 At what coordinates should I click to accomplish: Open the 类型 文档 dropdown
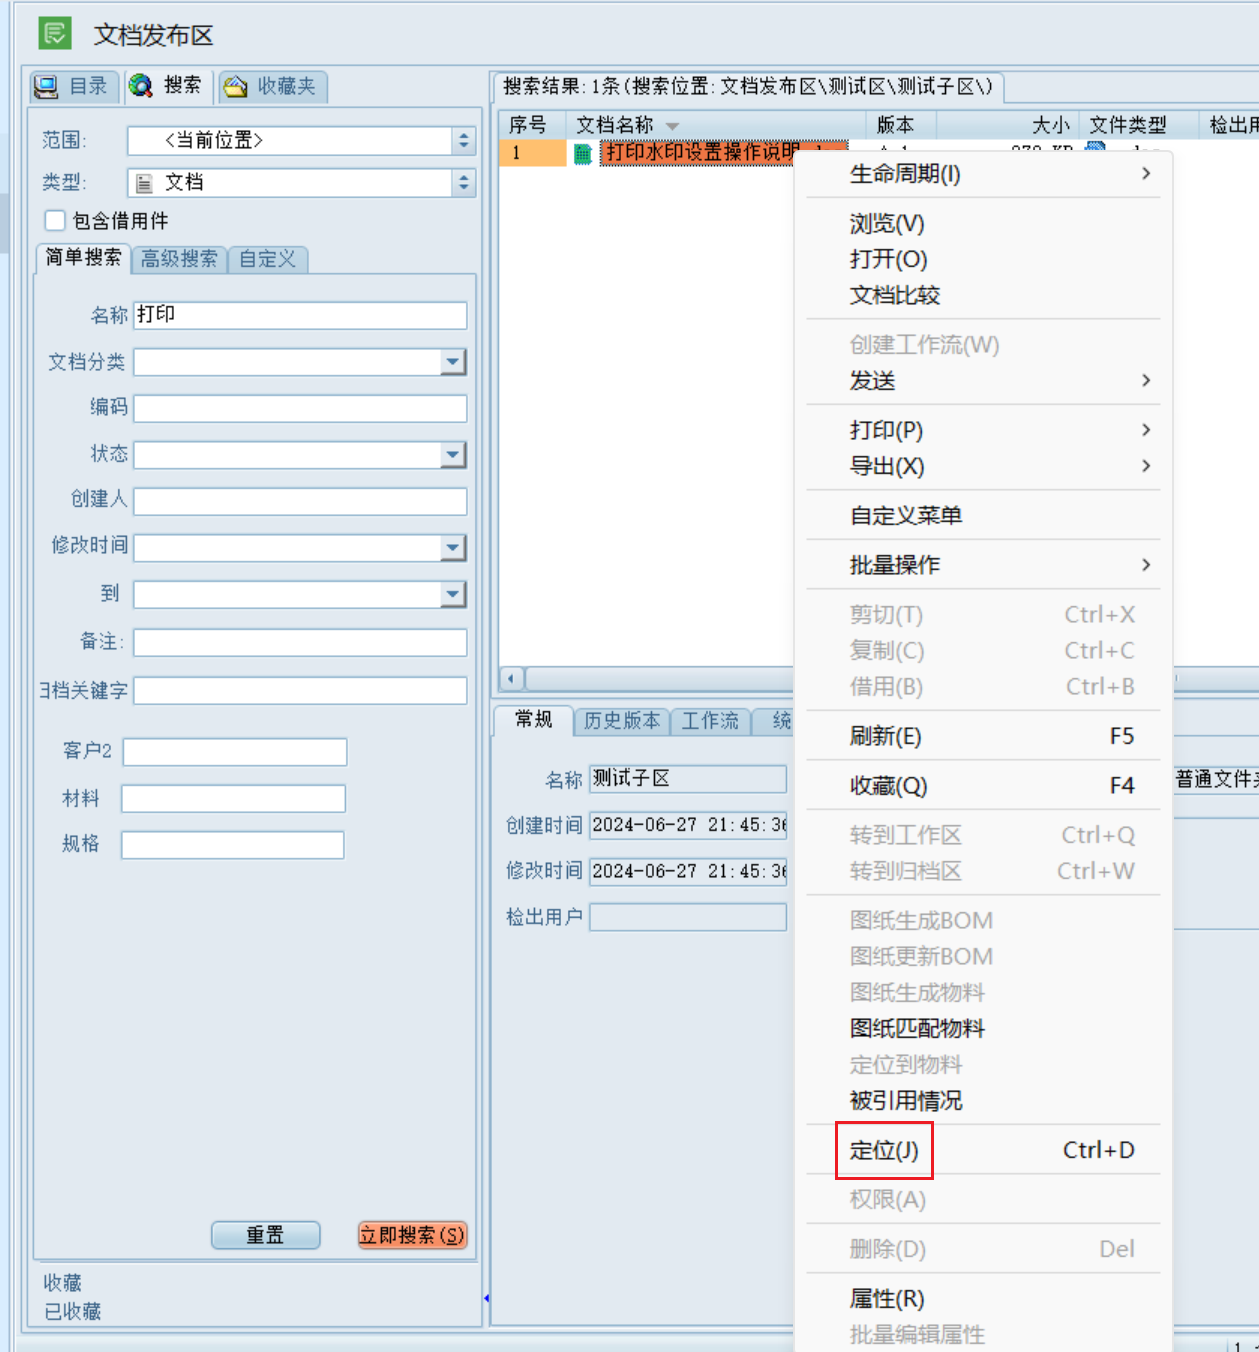[x=463, y=183]
